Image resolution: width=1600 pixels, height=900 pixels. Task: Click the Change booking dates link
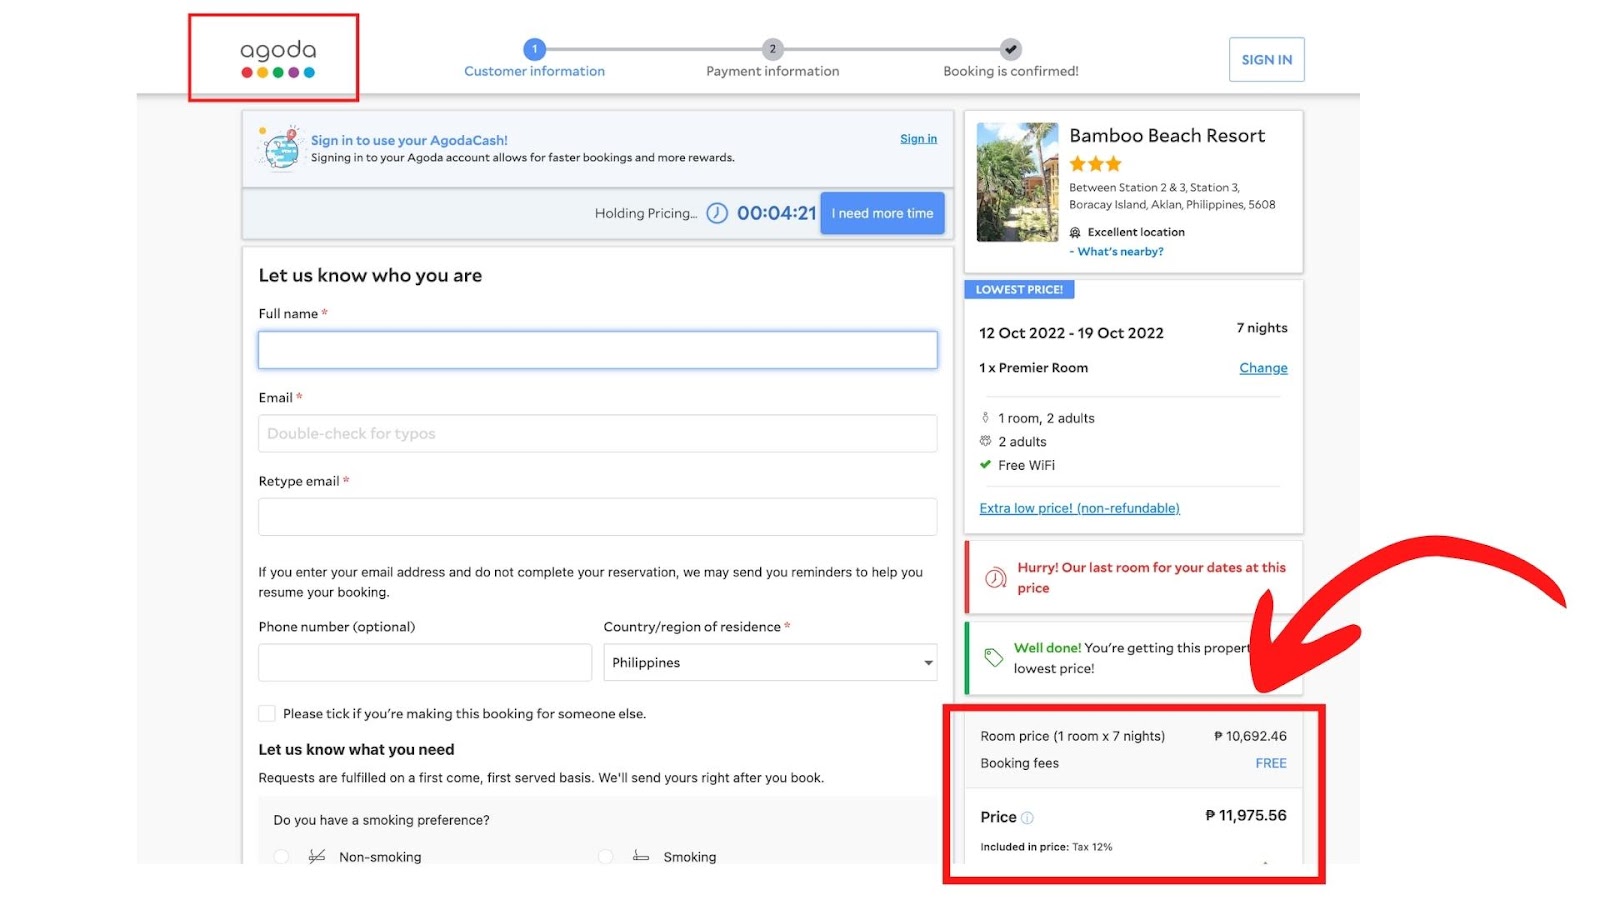tap(1263, 368)
